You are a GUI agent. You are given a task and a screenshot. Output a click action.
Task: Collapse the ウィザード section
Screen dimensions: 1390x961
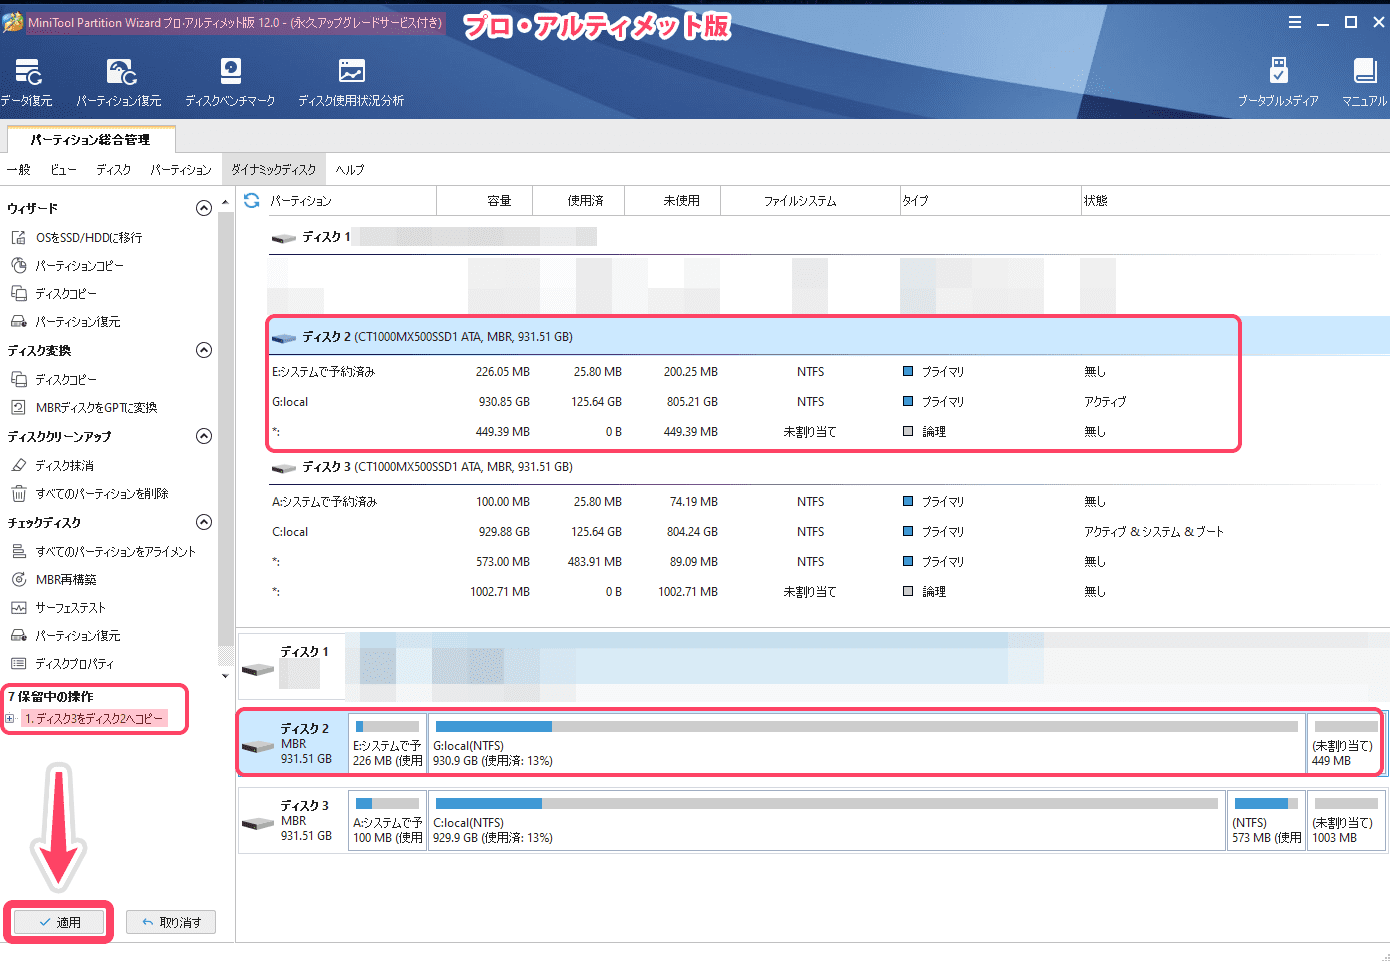pyautogui.click(x=204, y=208)
